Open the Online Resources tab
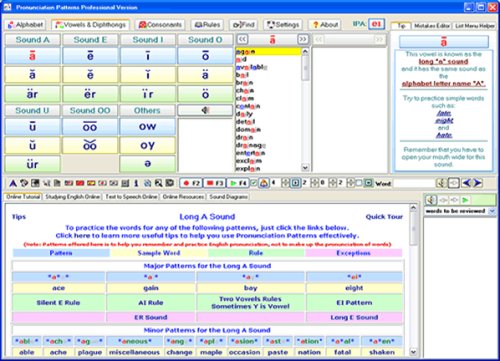The width and height of the screenshot is (500, 361). [183, 197]
